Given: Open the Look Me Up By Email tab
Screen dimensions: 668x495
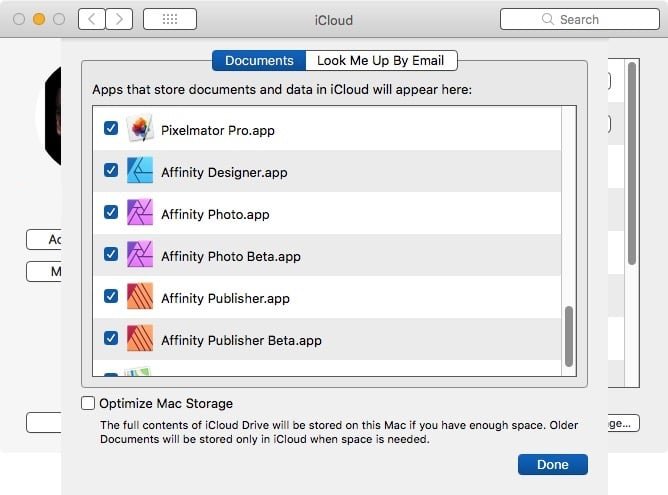Looking at the screenshot, I should coord(381,61).
